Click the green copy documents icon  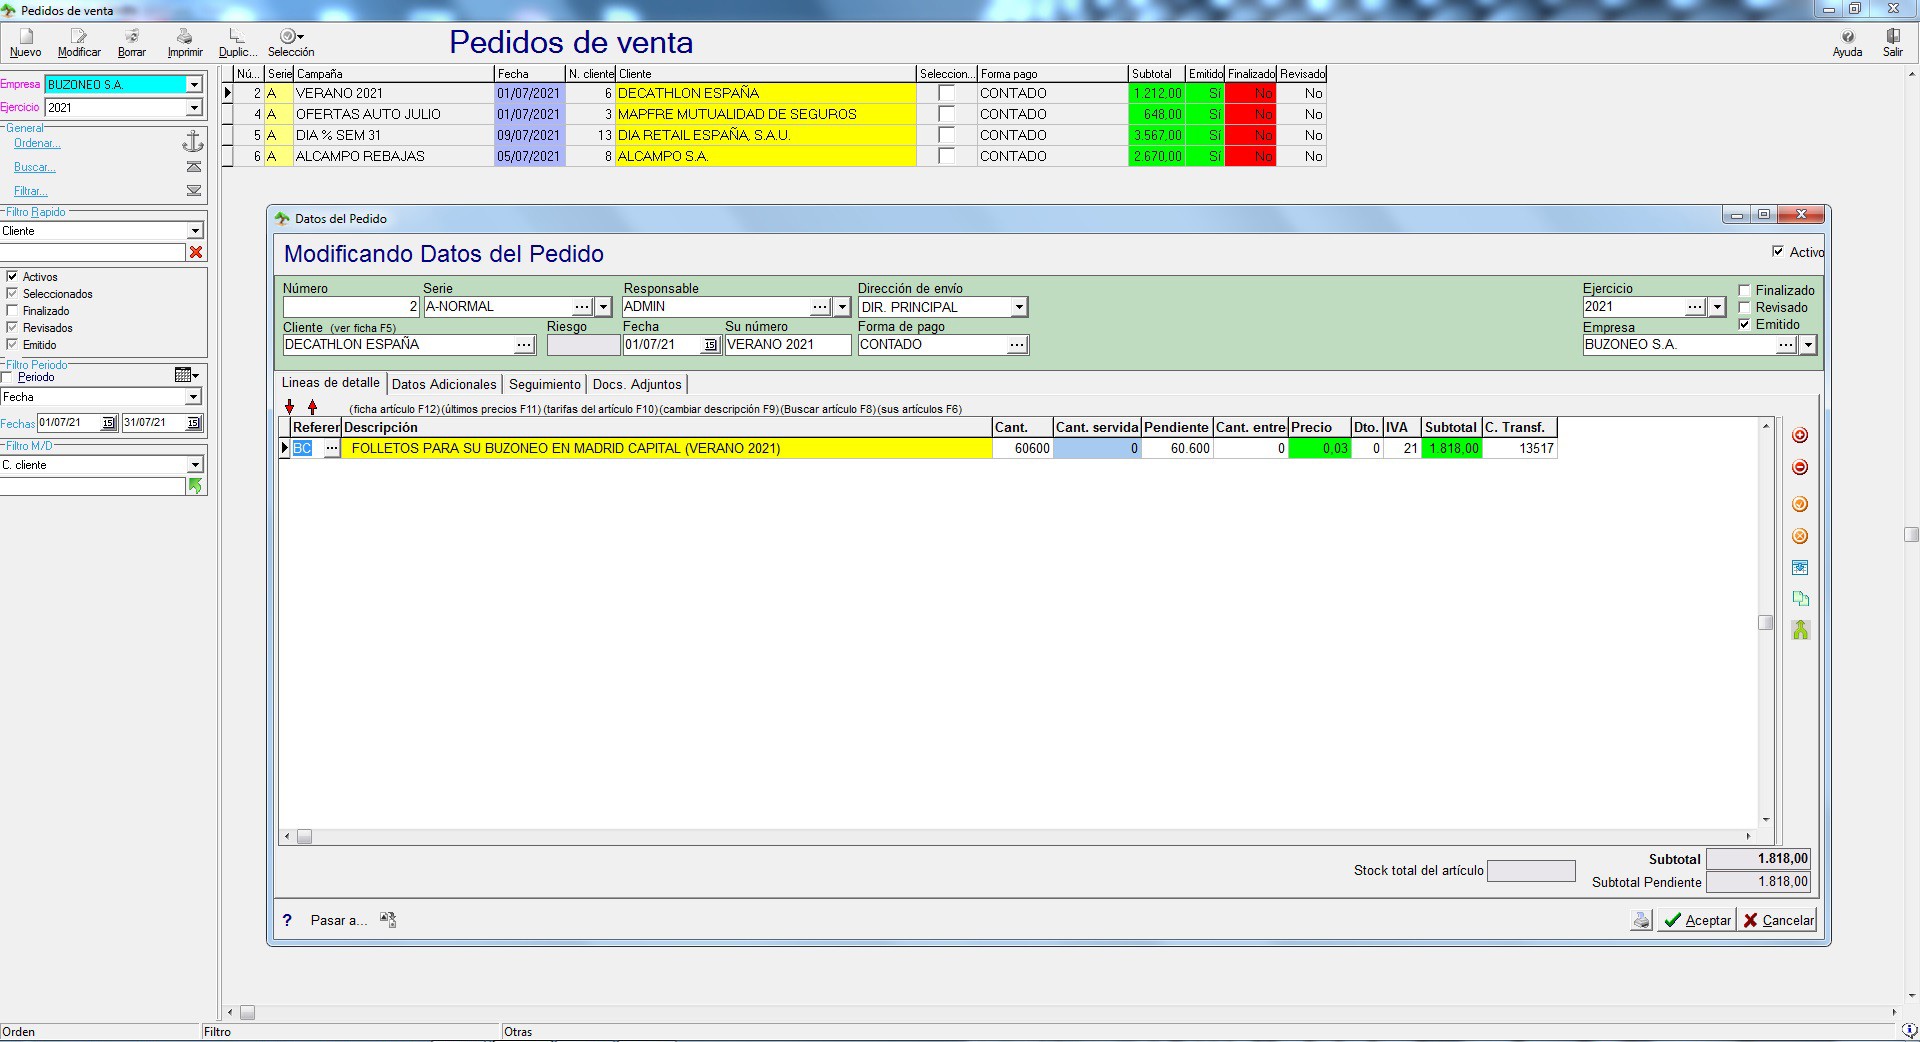(x=1800, y=599)
